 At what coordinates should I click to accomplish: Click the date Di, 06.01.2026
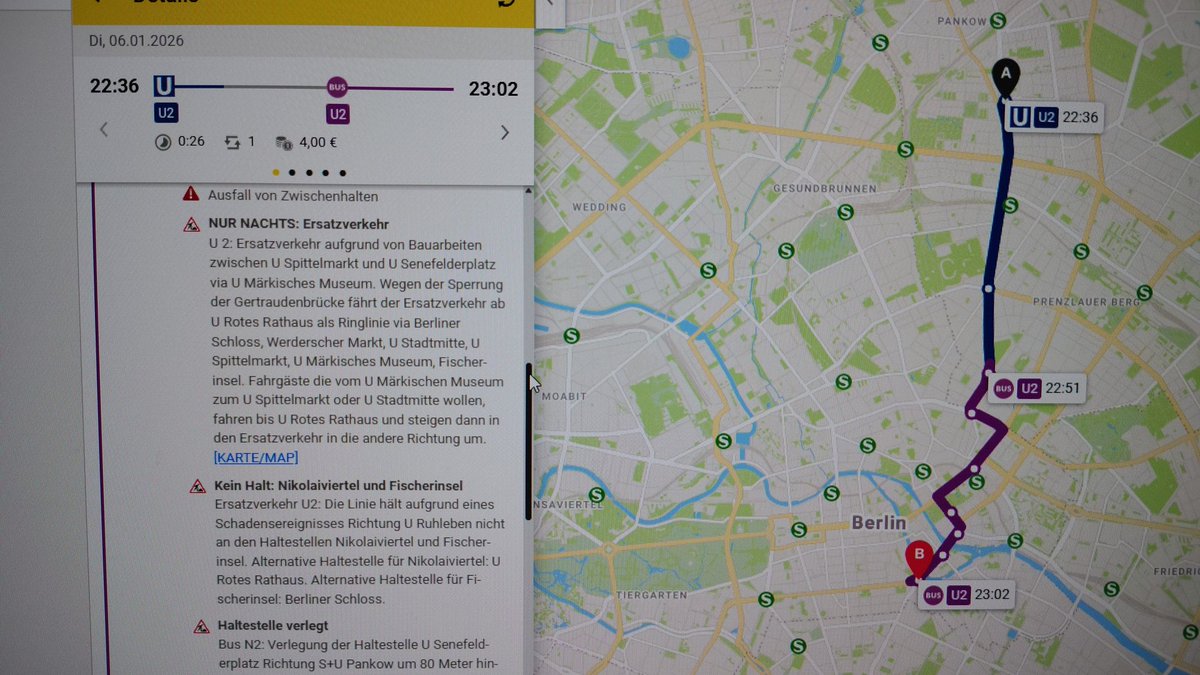[134, 42]
